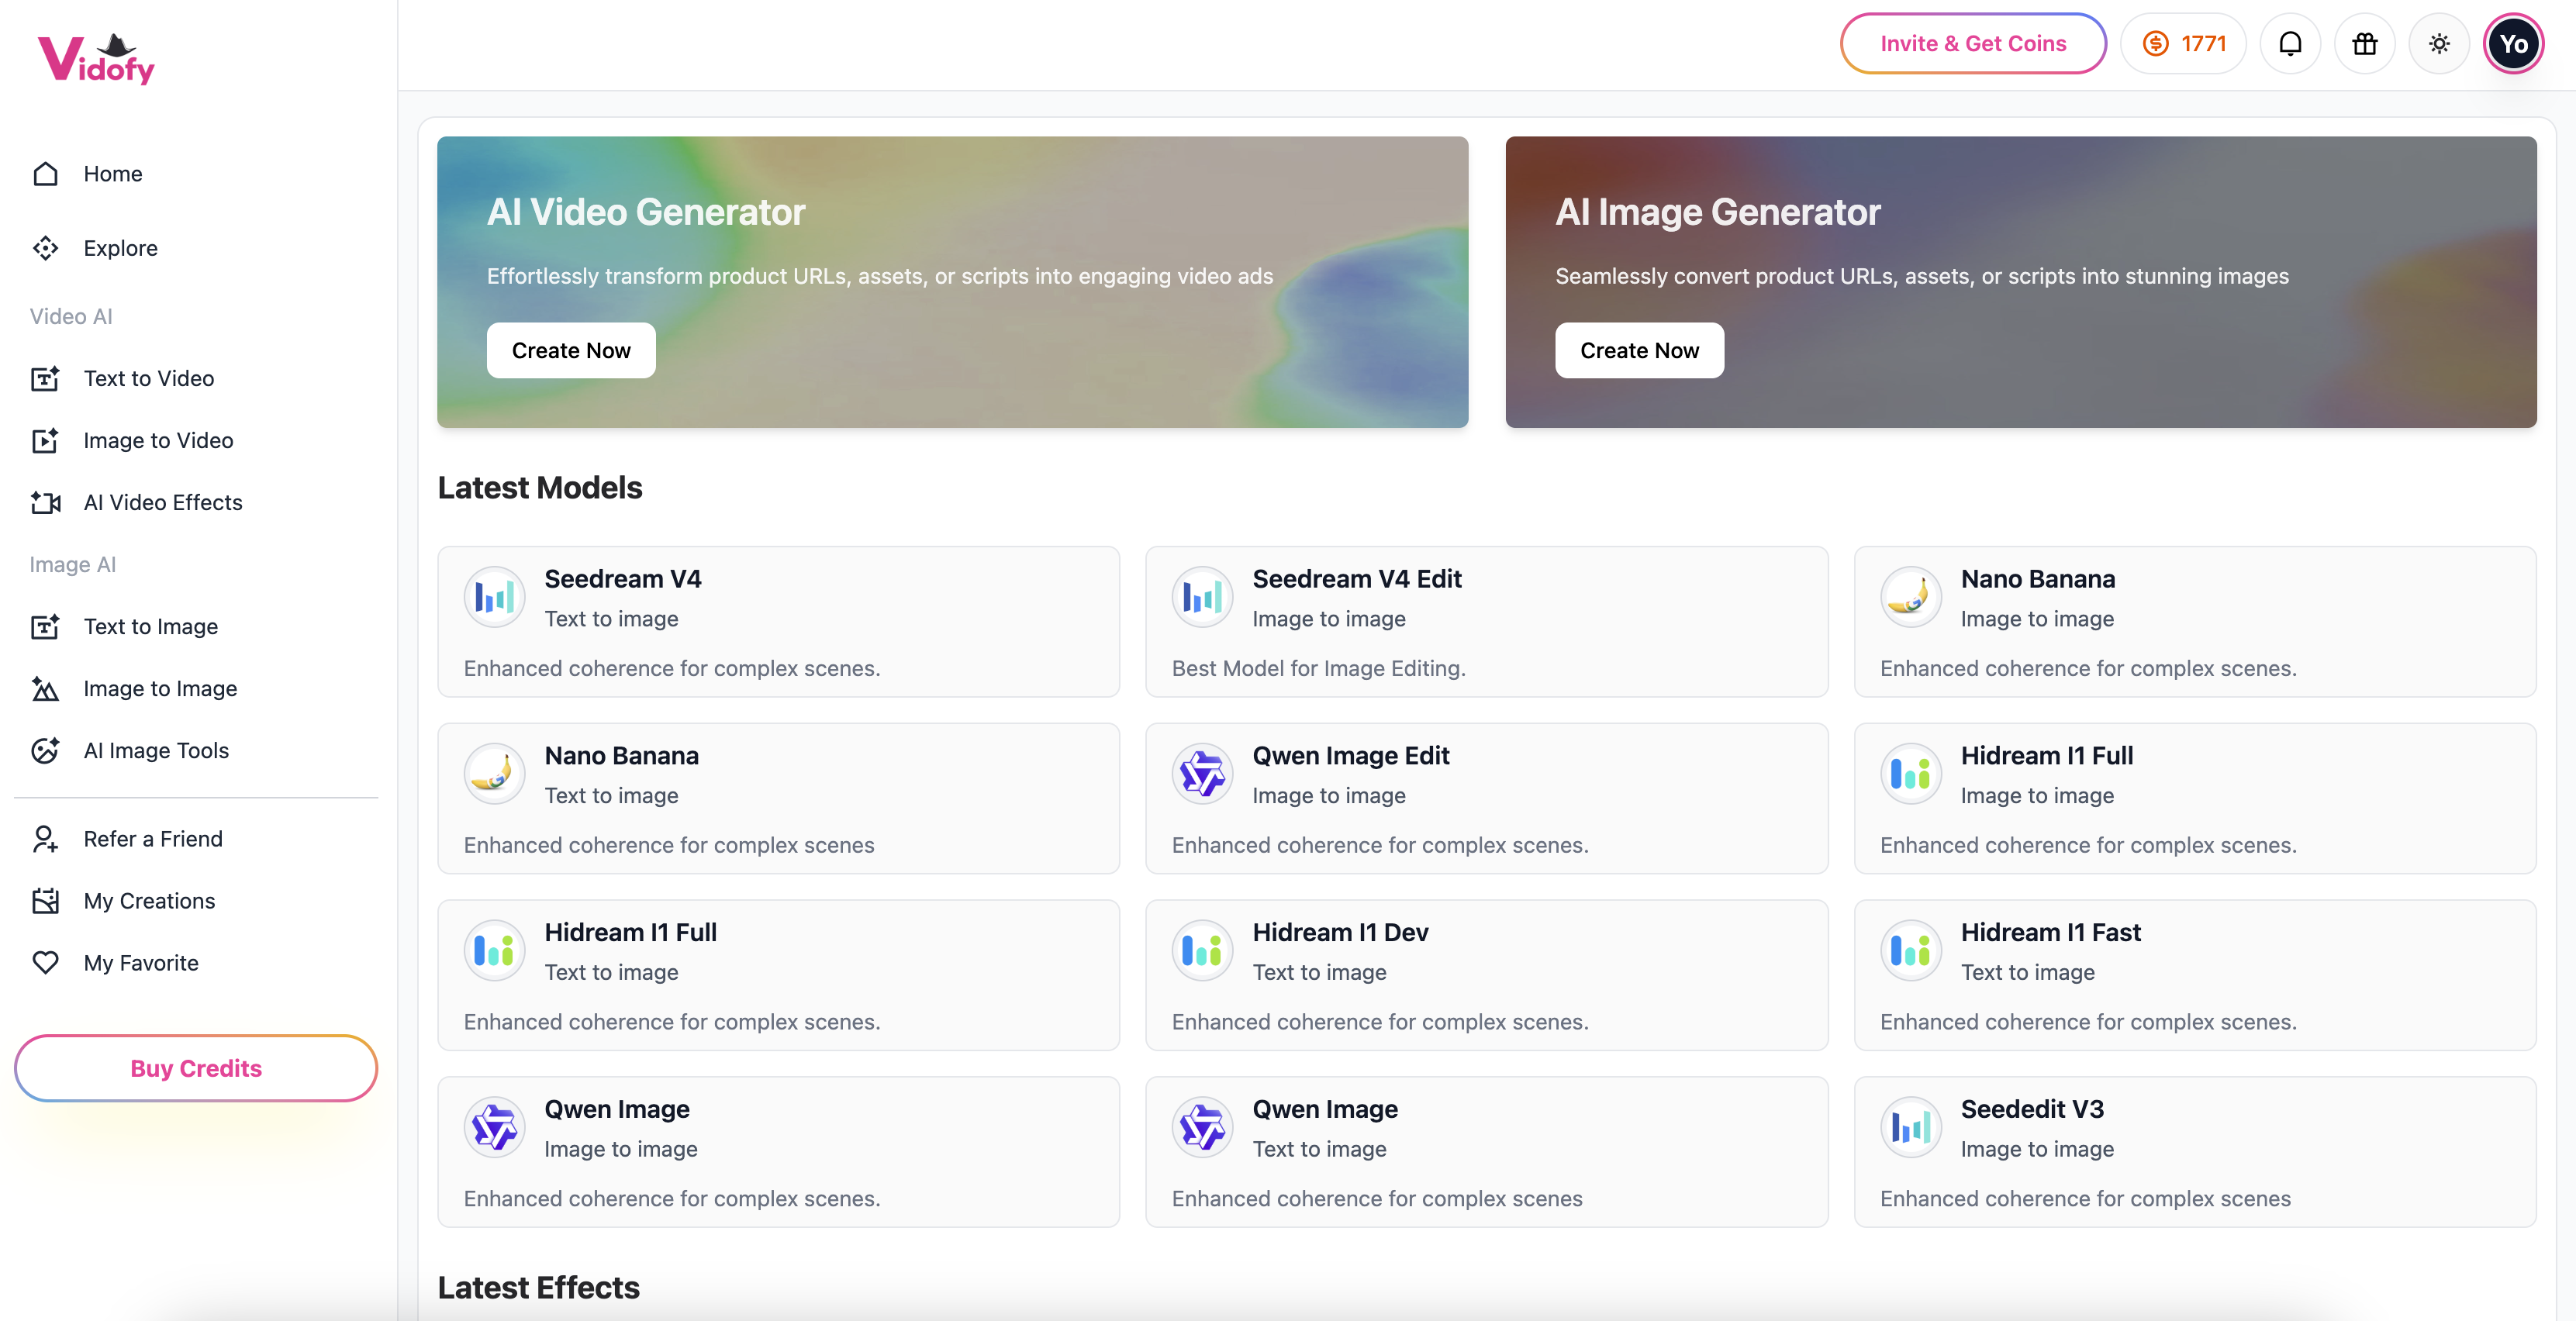Open My Creations page
The height and width of the screenshot is (1321, 2576).
pyautogui.click(x=149, y=901)
